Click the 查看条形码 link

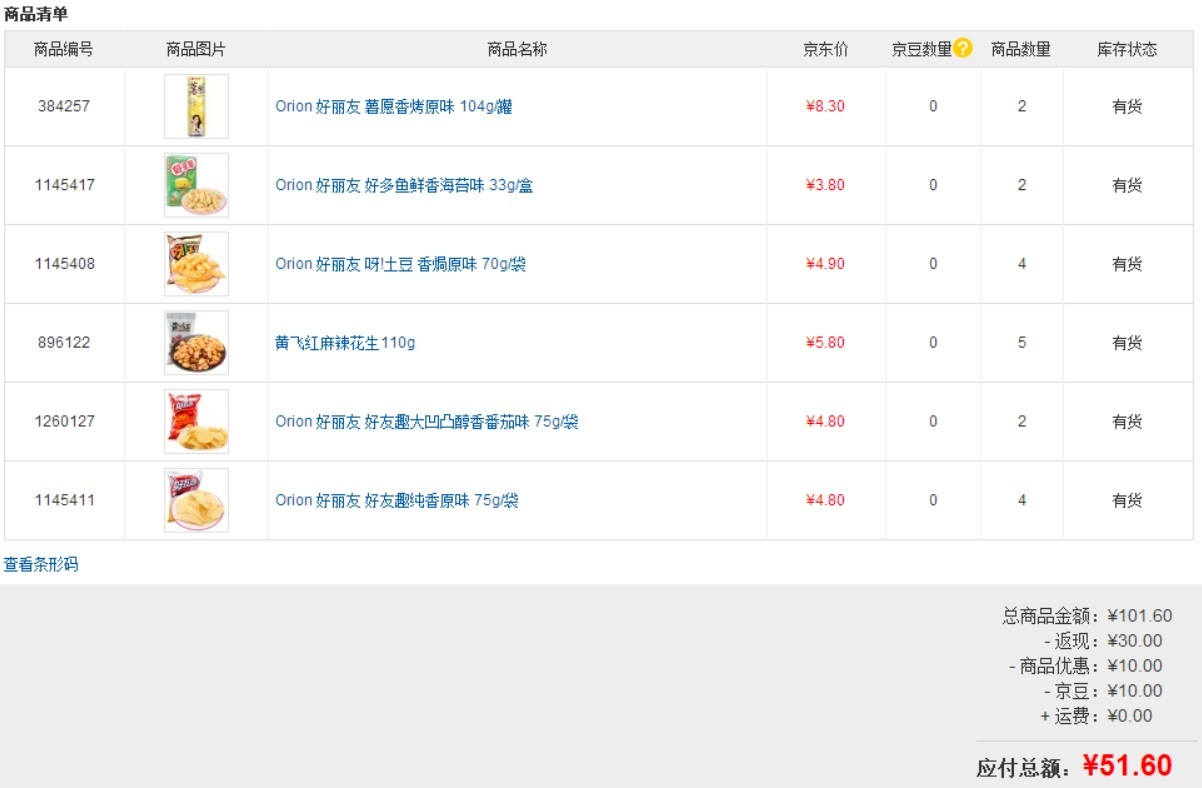(41, 565)
